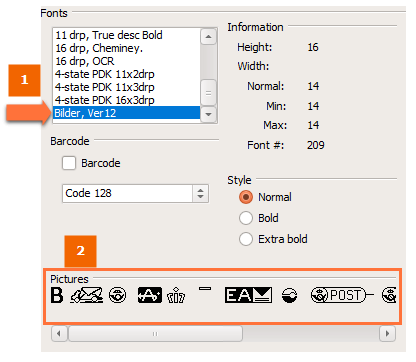Click the fonts list scroll-up arrow
Screen dimensions: 416x362
209,36
